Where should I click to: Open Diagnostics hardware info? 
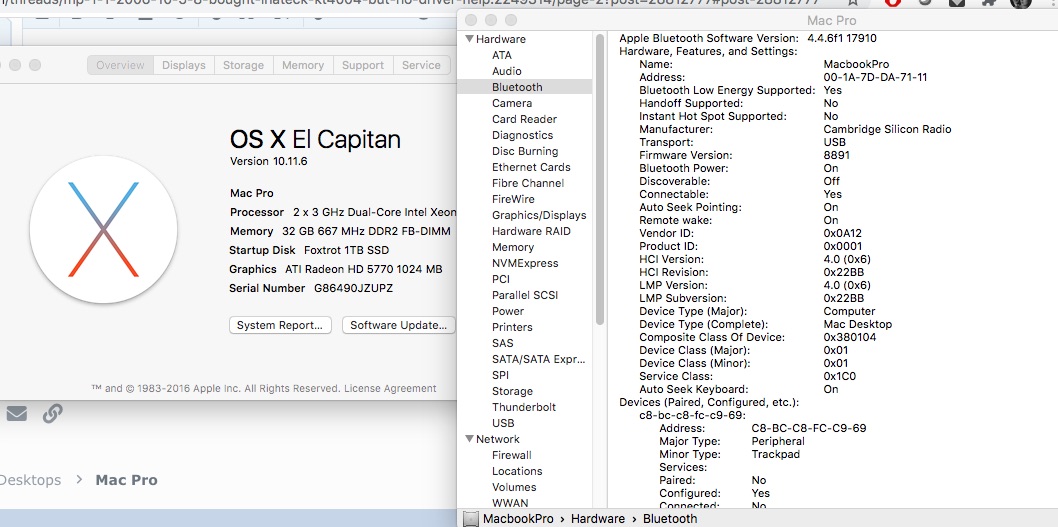522,135
